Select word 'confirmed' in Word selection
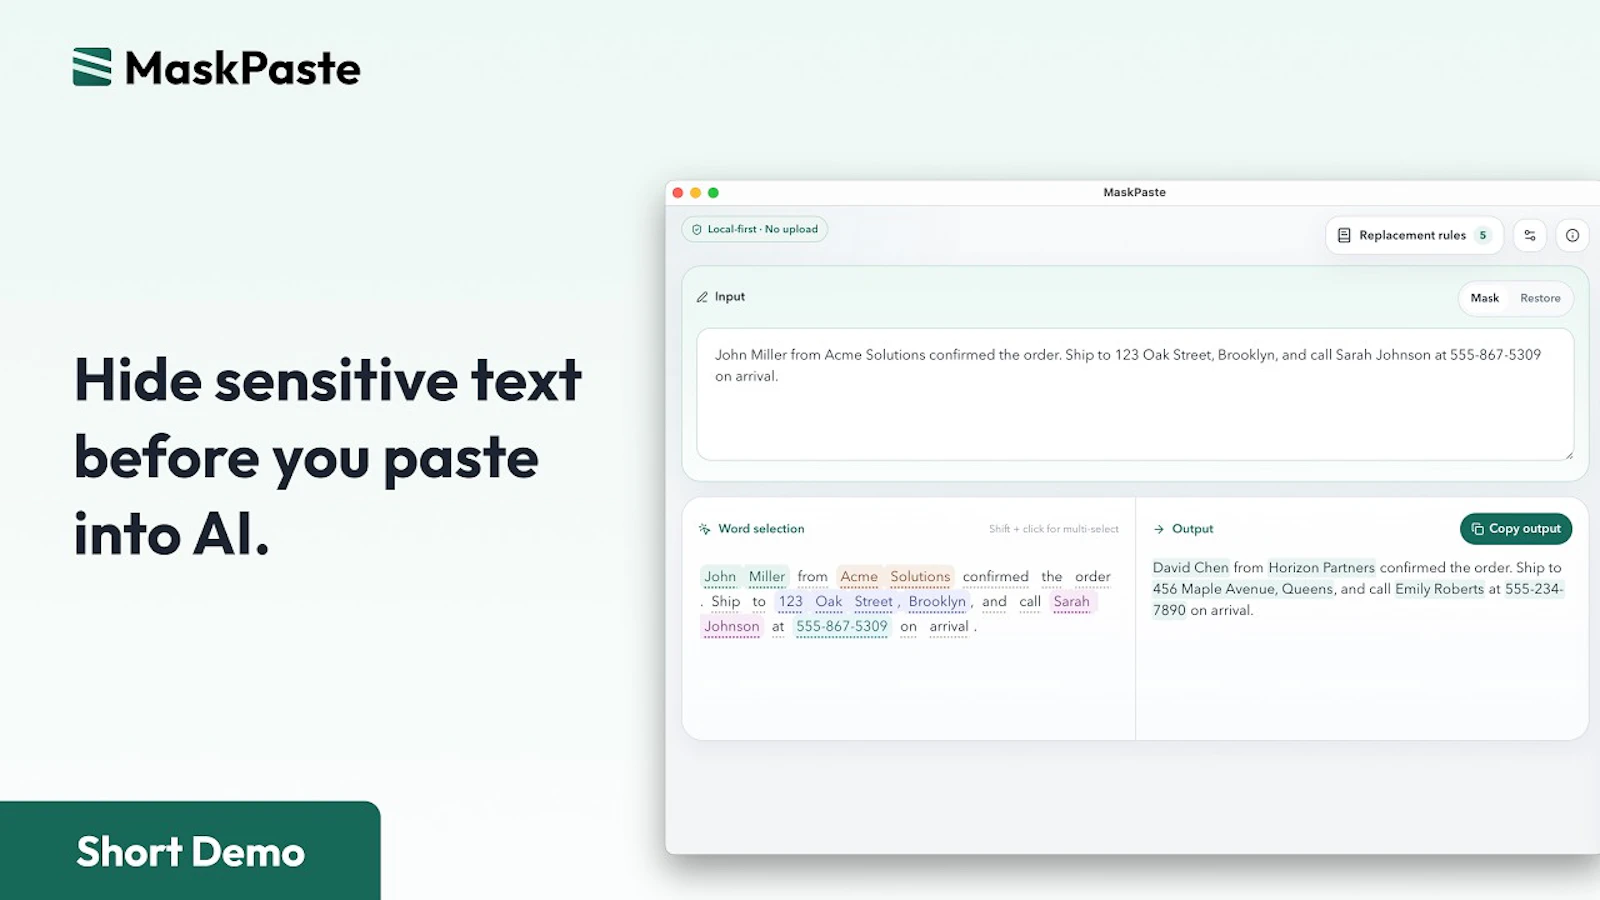The image size is (1600, 900). (995, 577)
